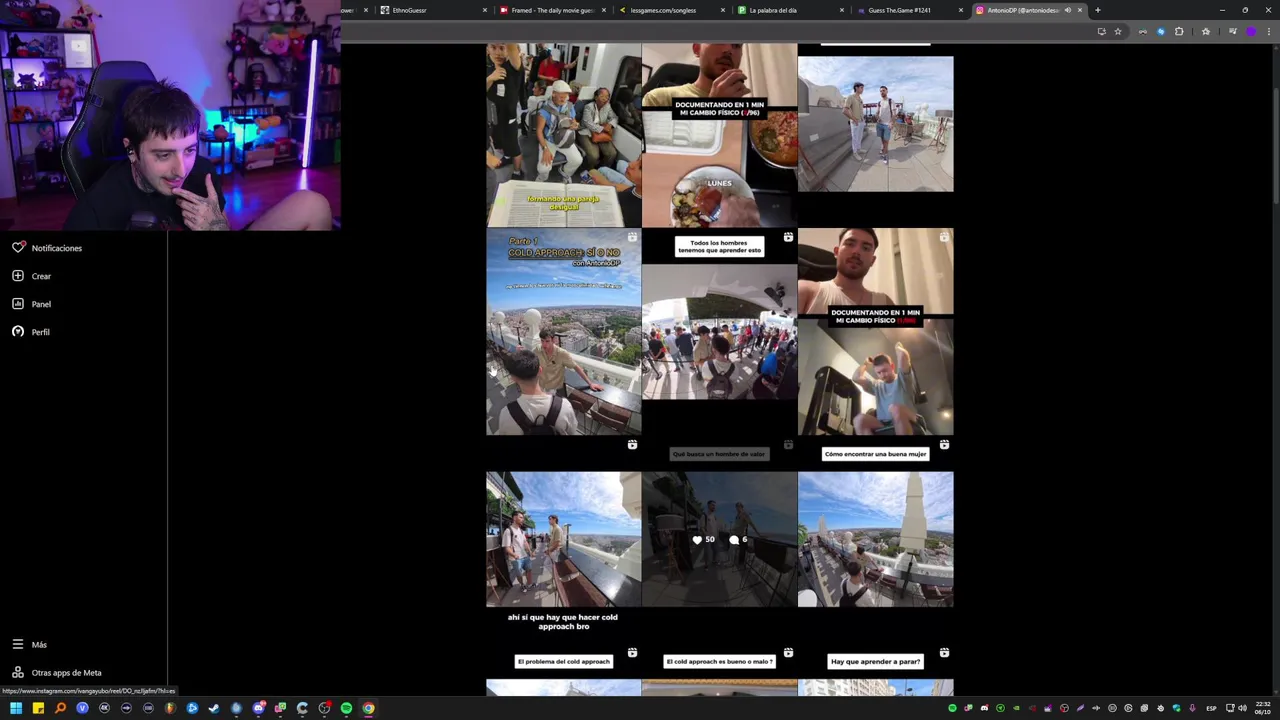Open the Search magnifier on taskbar
The width and height of the screenshot is (1280, 720).
(60, 708)
